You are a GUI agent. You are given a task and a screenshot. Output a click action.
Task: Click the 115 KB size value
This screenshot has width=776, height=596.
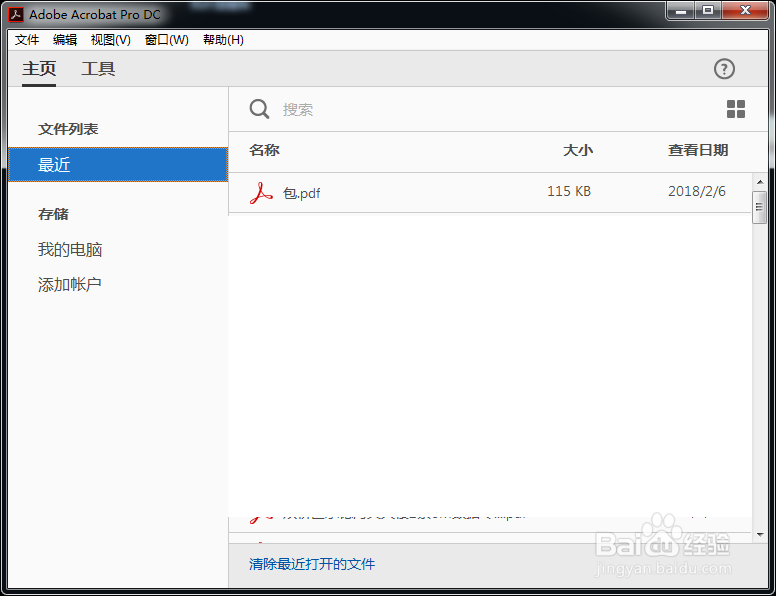569,191
